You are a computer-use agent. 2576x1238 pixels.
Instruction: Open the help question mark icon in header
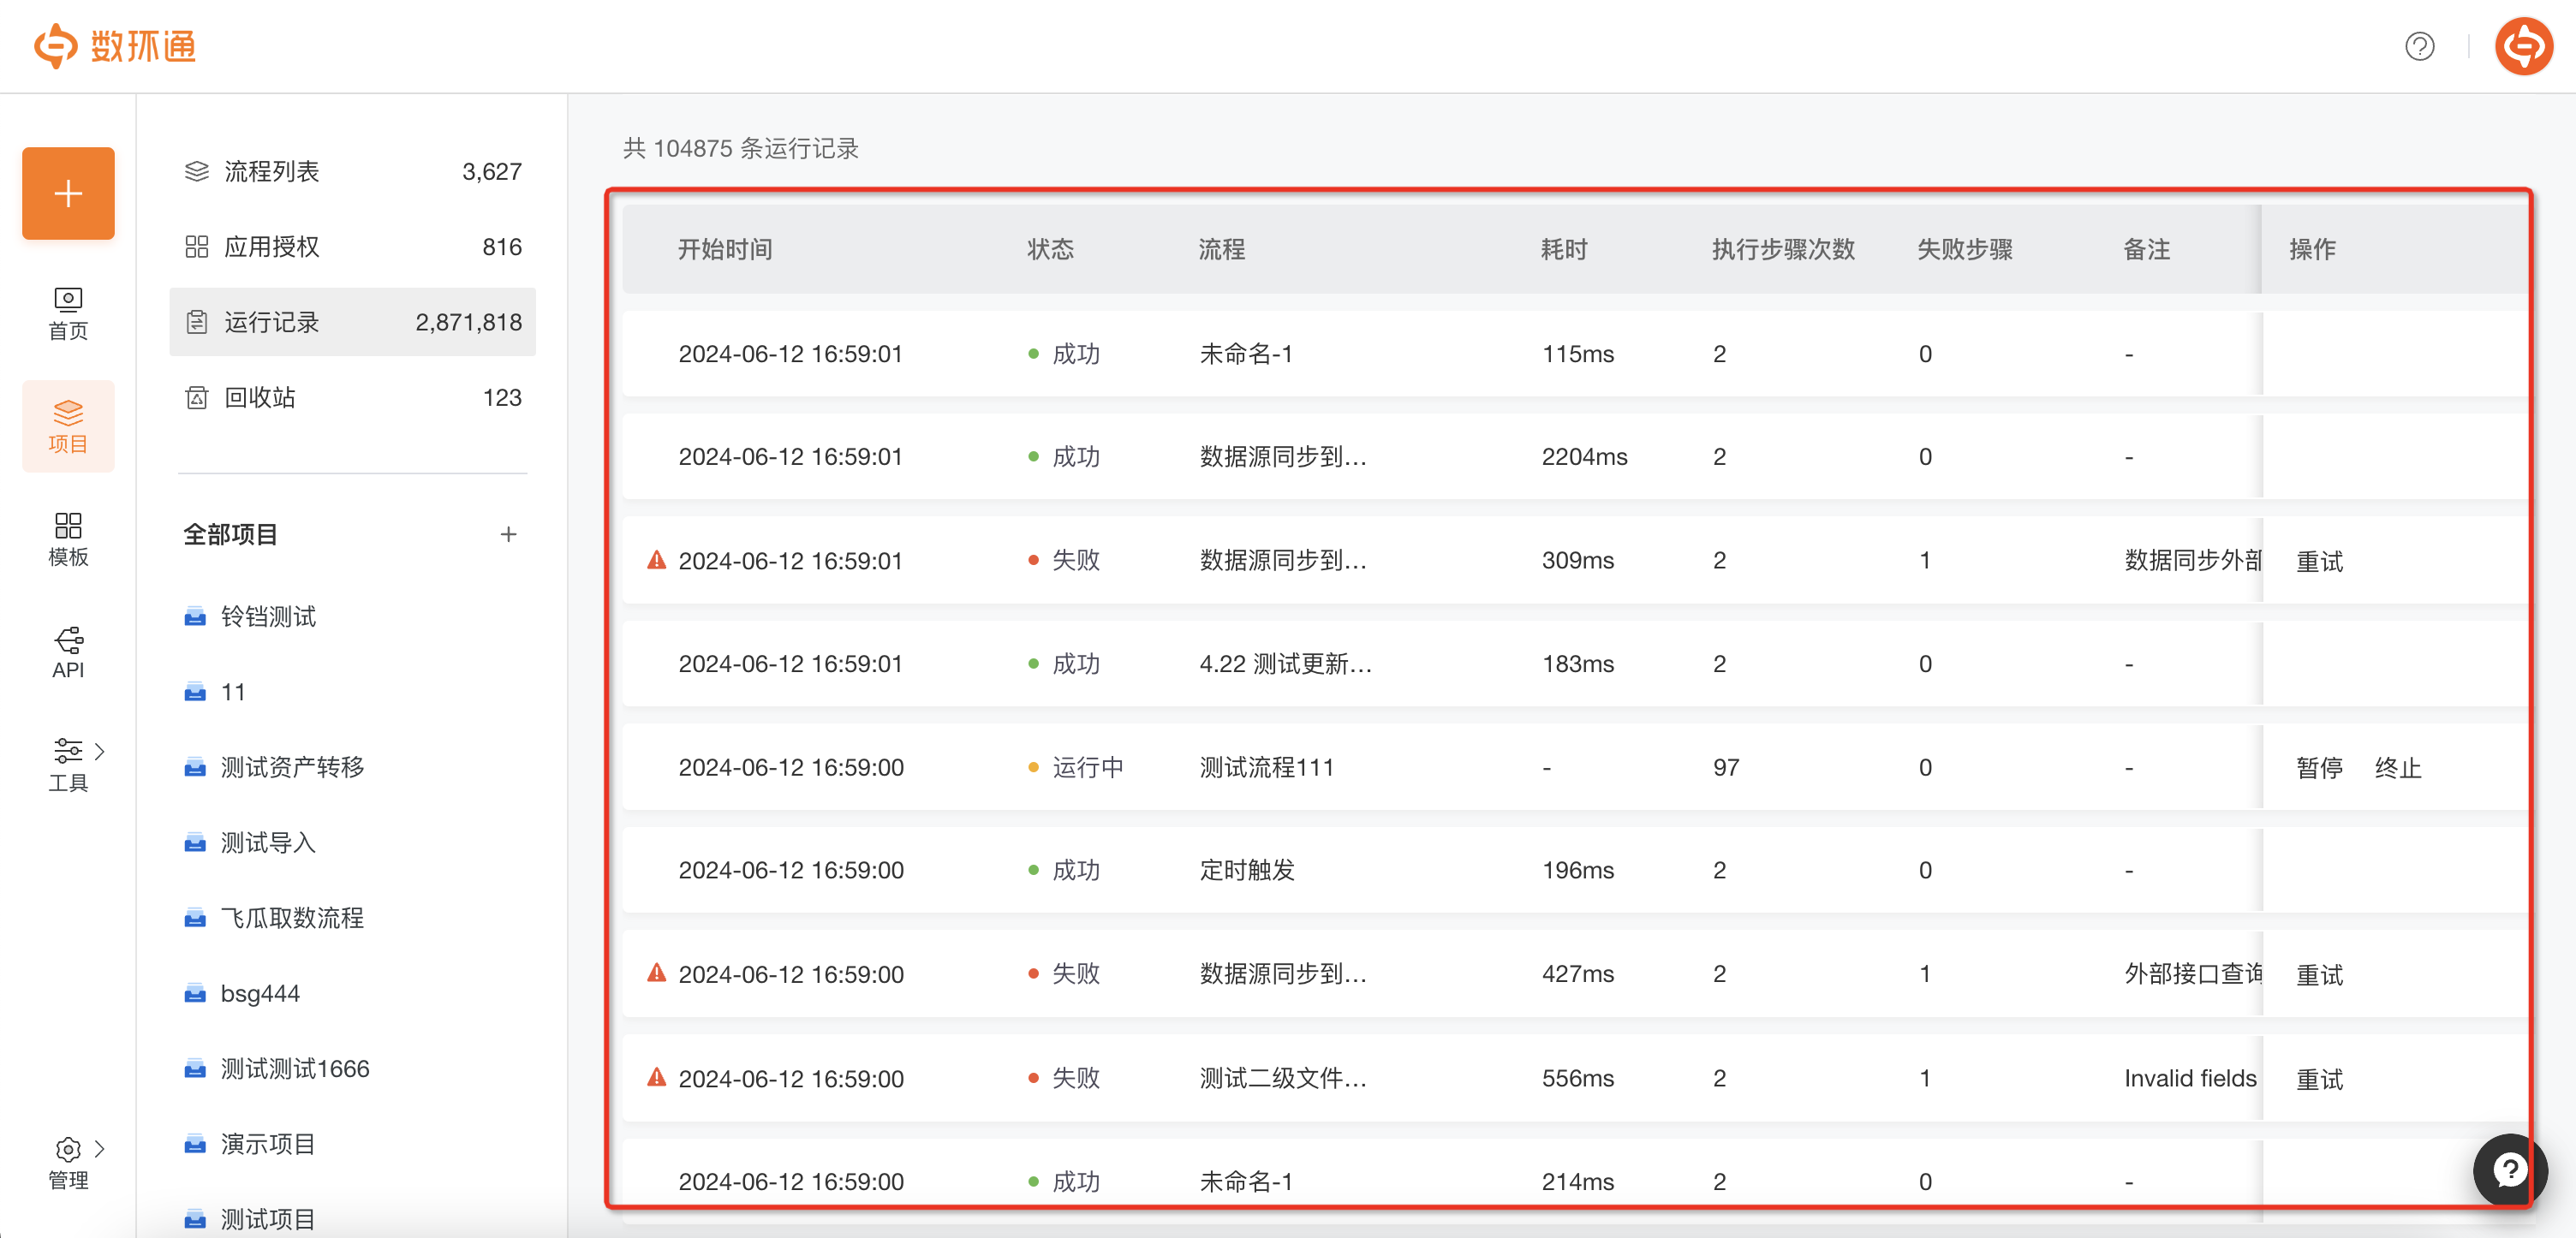[x=2419, y=46]
